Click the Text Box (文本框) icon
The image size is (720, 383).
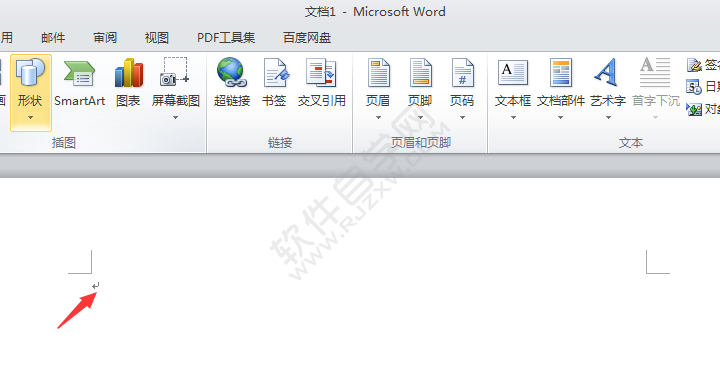click(x=513, y=73)
